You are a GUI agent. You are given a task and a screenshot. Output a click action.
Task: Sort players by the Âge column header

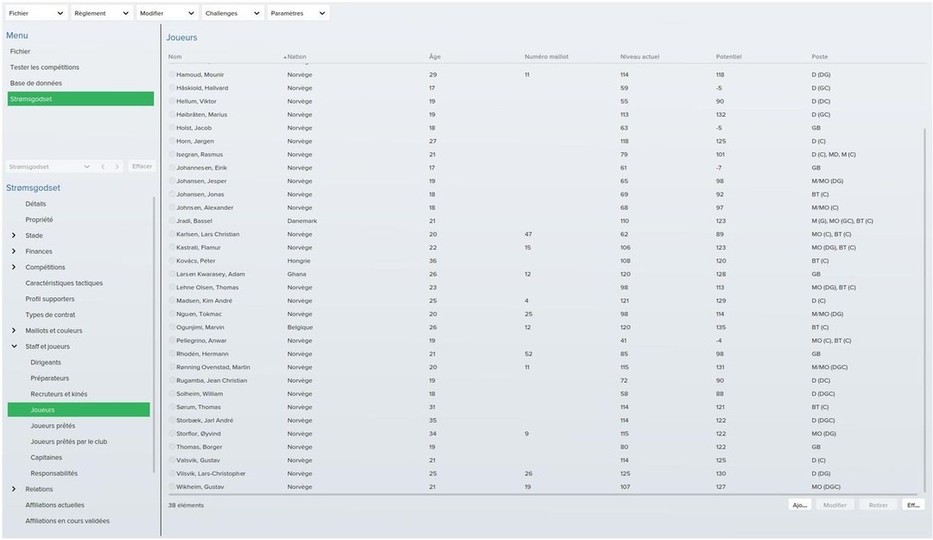point(435,57)
